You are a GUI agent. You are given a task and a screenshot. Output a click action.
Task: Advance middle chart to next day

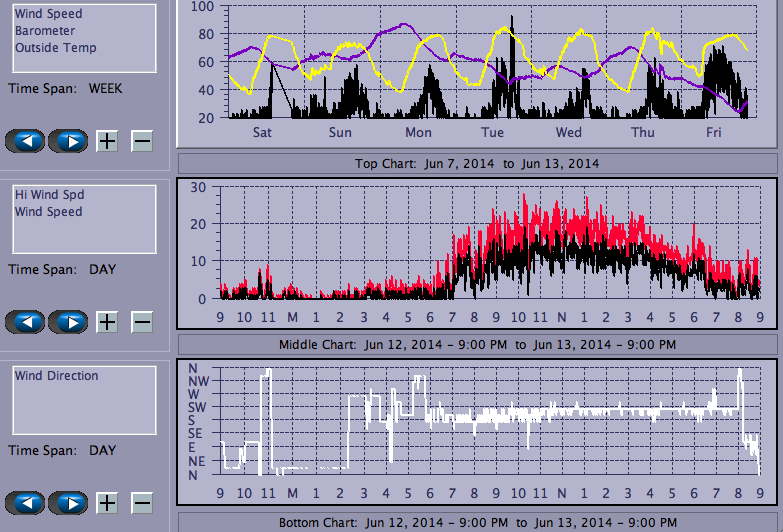pyautogui.click(x=67, y=322)
